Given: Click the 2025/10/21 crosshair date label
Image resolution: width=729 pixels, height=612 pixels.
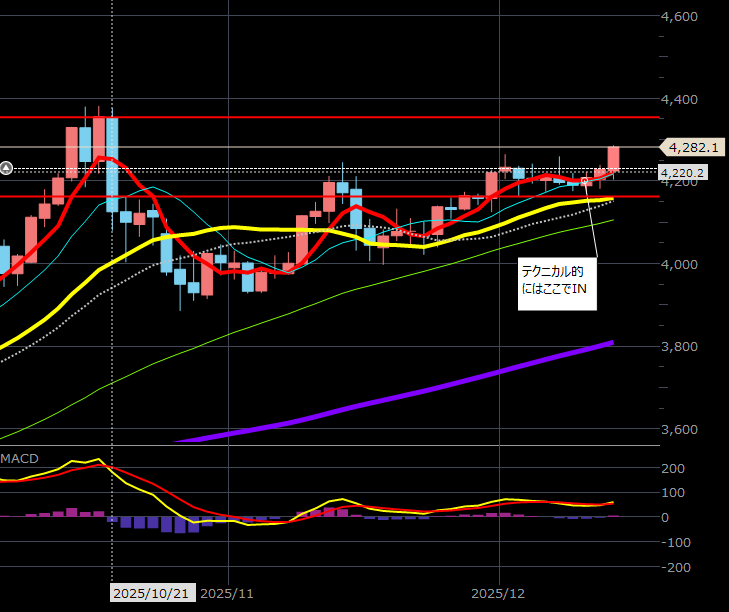Looking at the screenshot, I should (151, 593).
